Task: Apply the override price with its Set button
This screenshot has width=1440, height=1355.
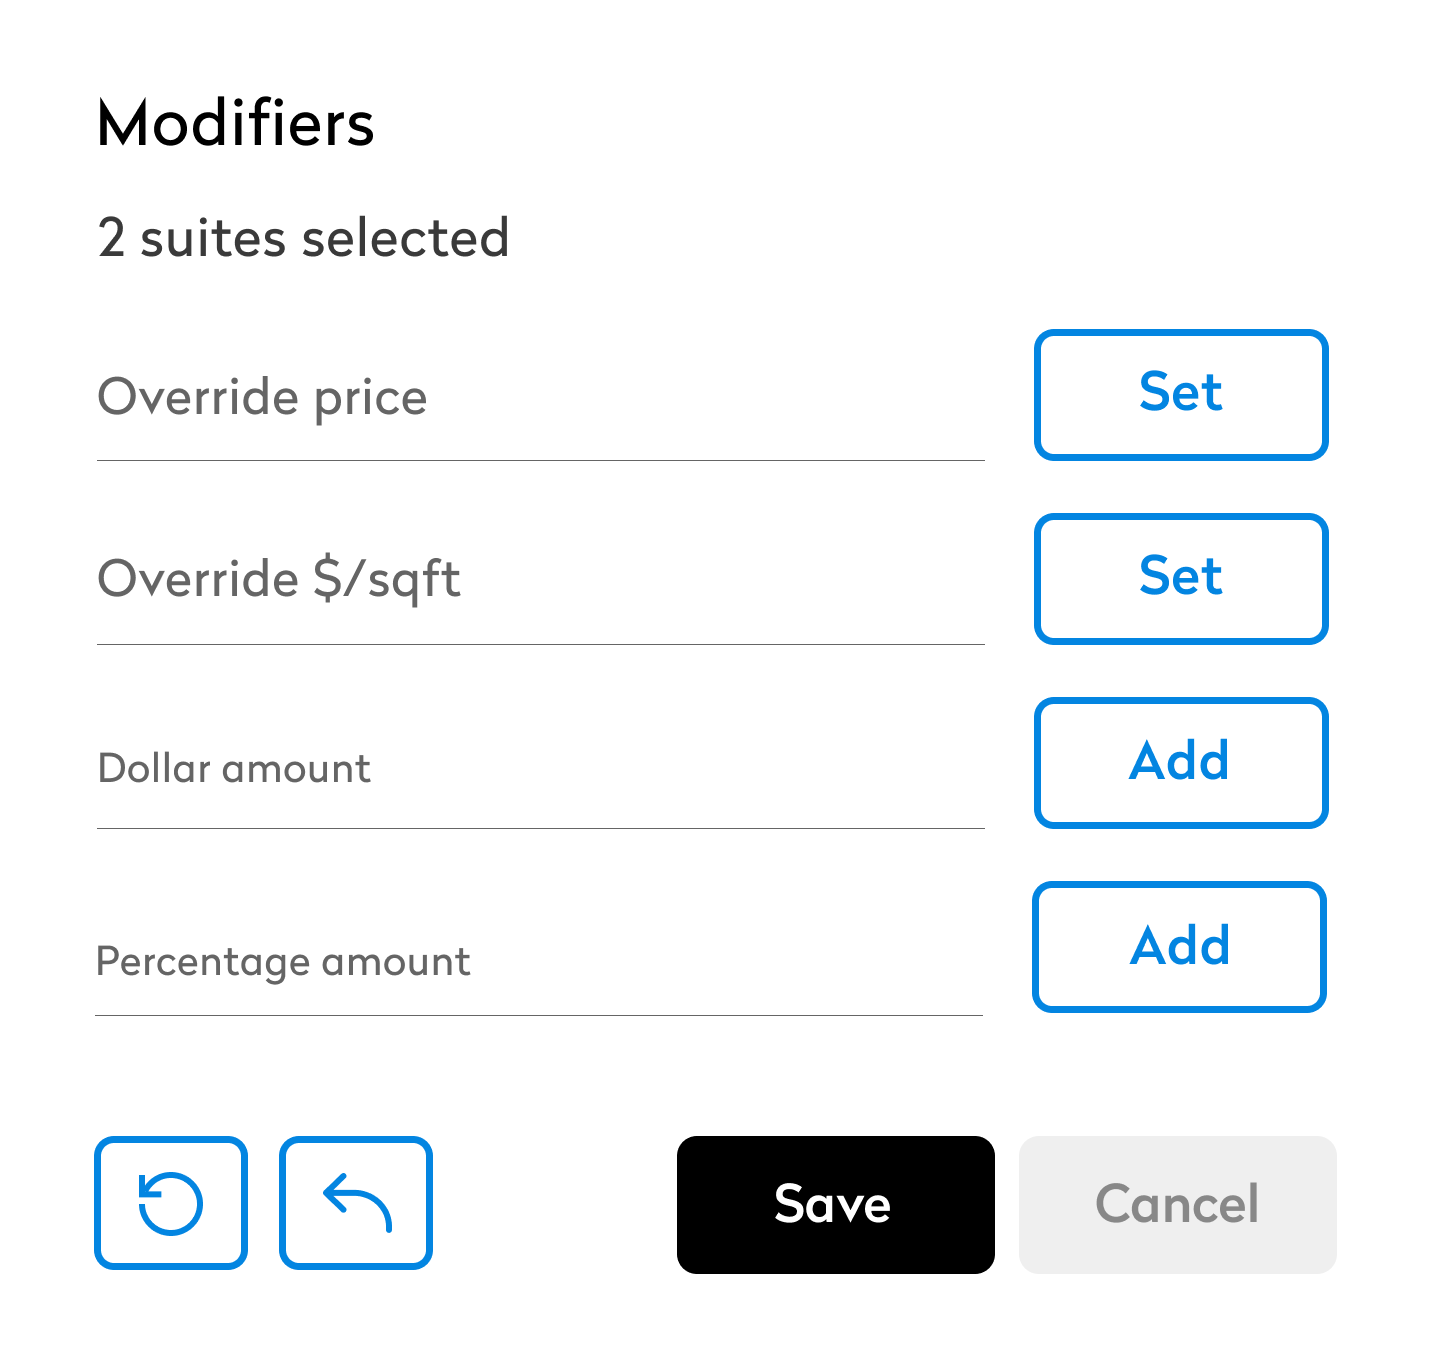Action: coord(1181,395)
